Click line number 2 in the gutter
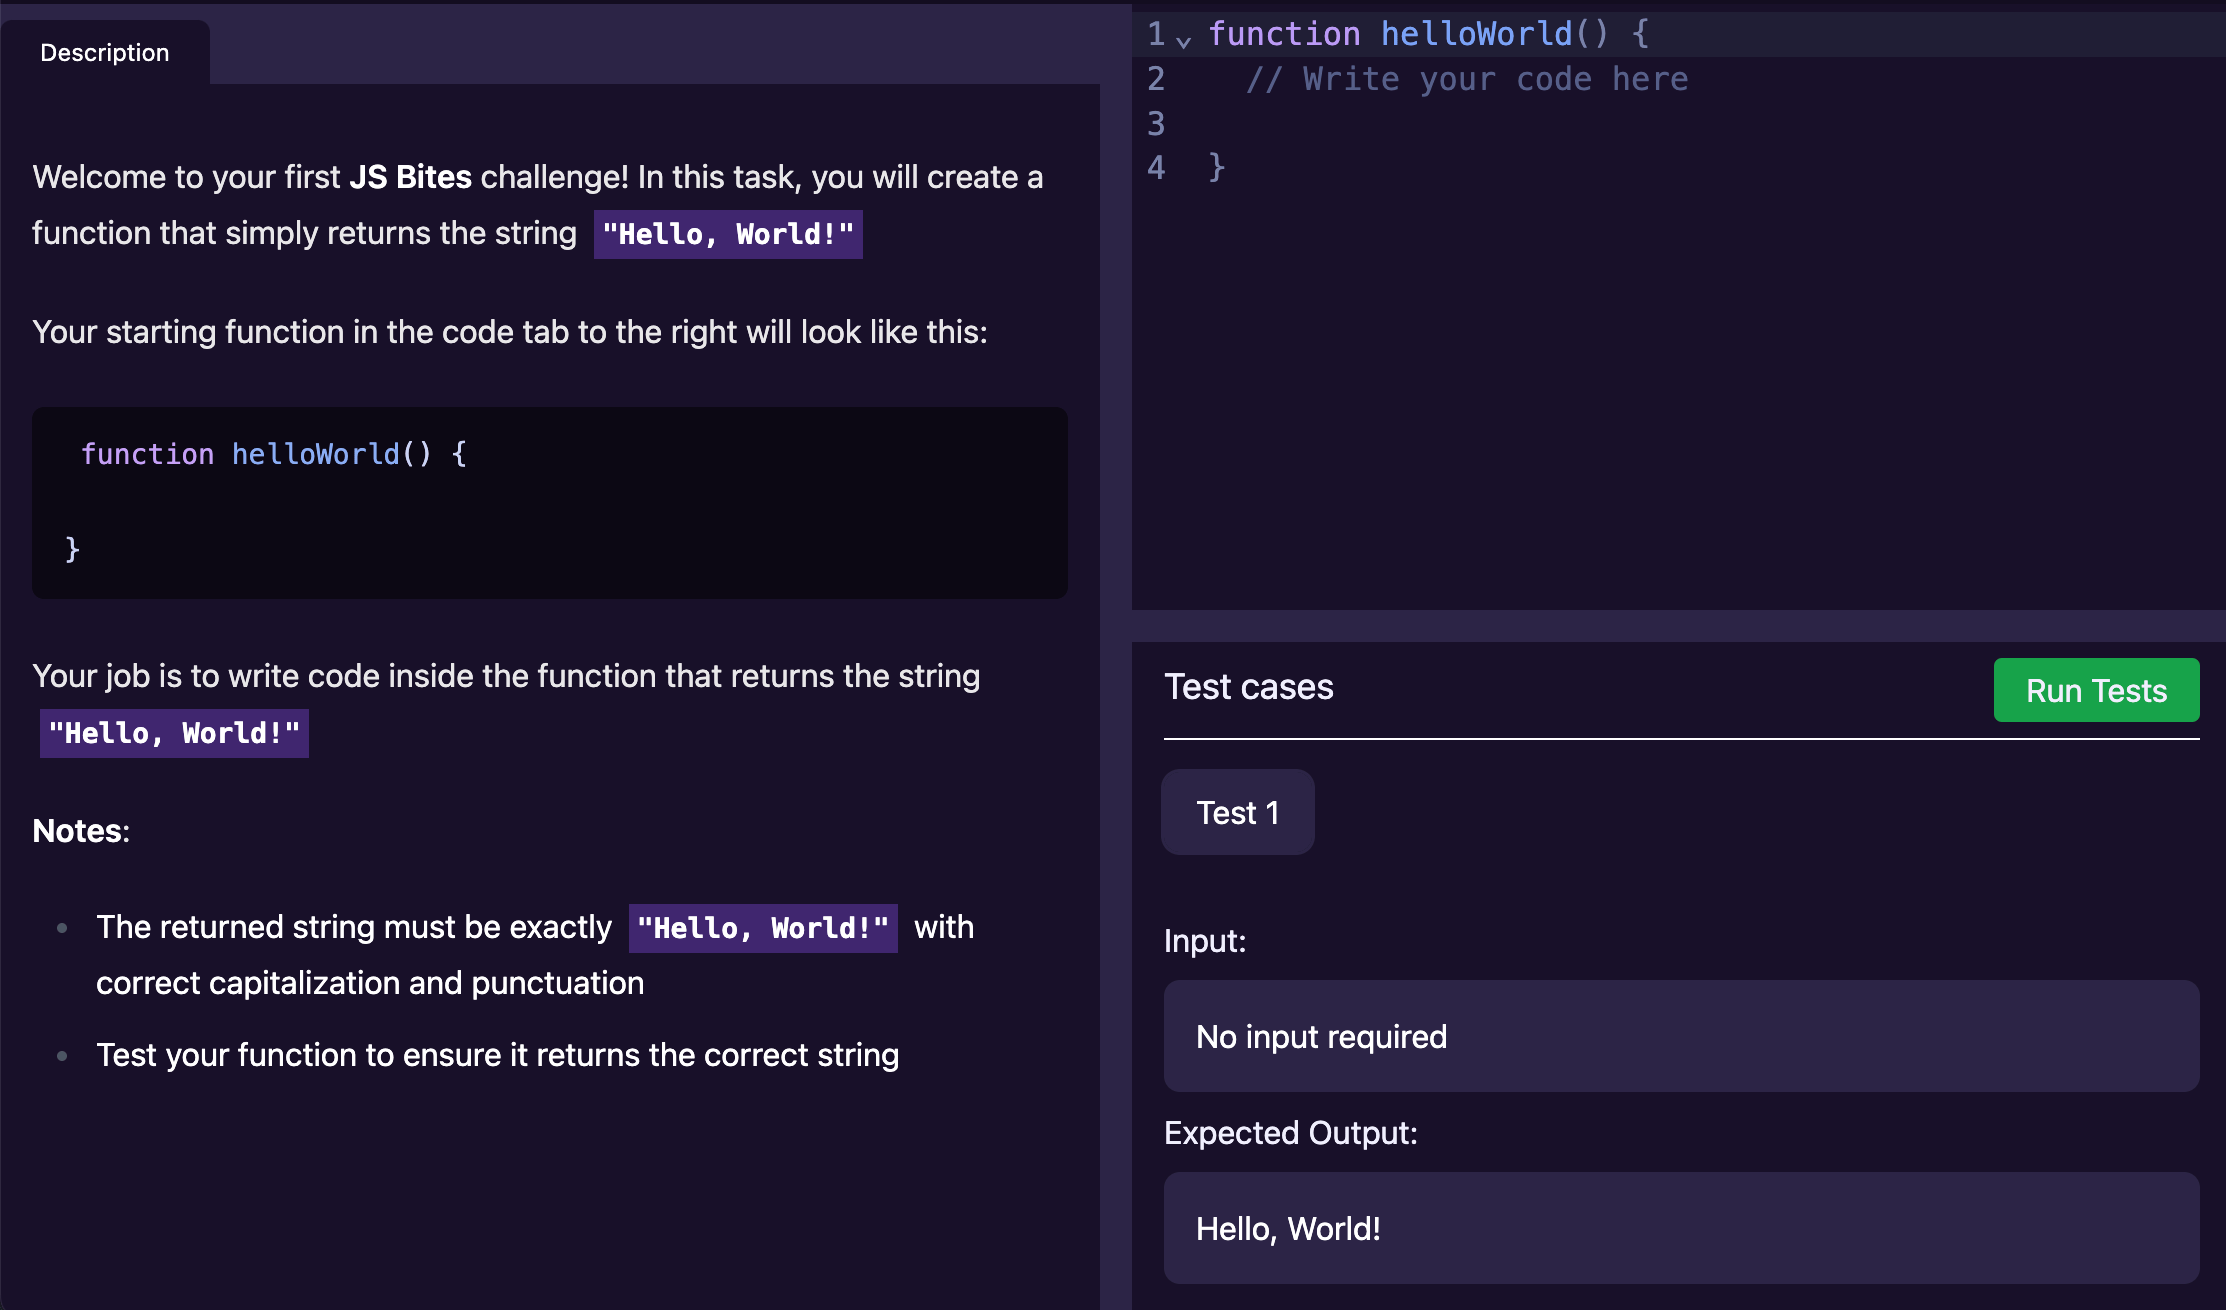Image resolution: width=2226 pixels, height=1310 pixels. click(1156, 79)
